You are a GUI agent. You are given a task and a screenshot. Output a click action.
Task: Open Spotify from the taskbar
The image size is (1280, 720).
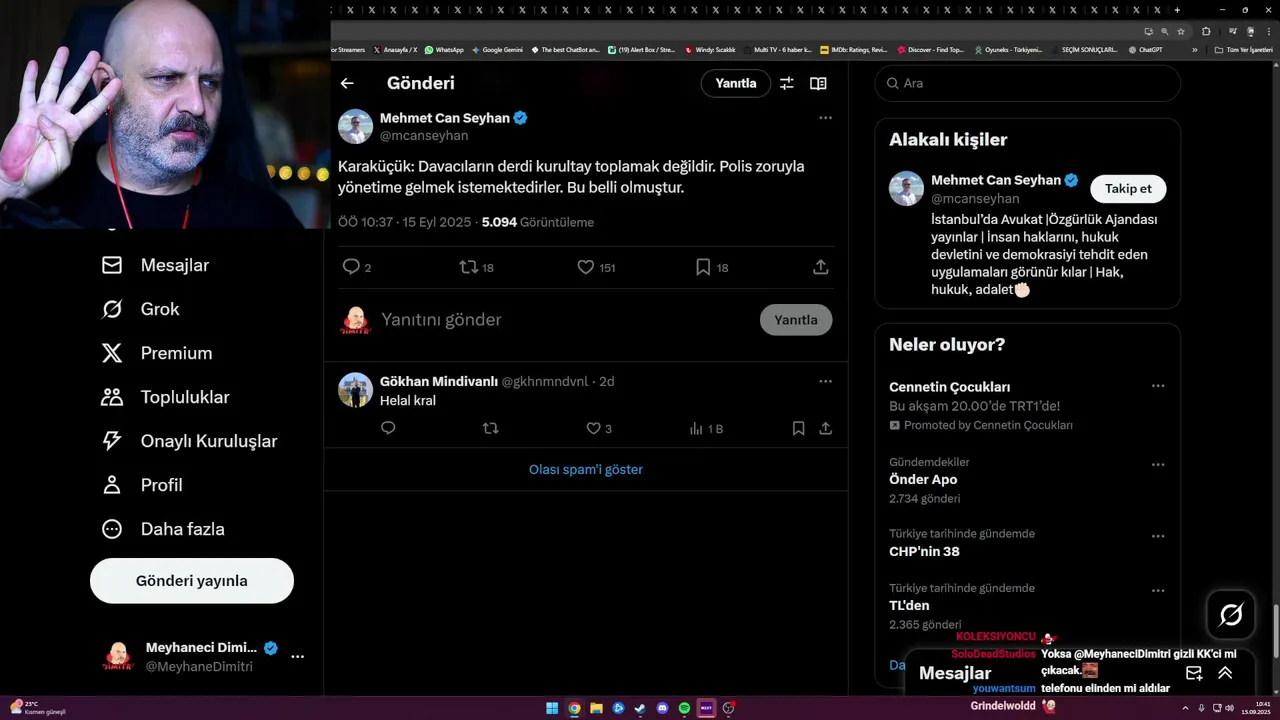click(684, 708)
